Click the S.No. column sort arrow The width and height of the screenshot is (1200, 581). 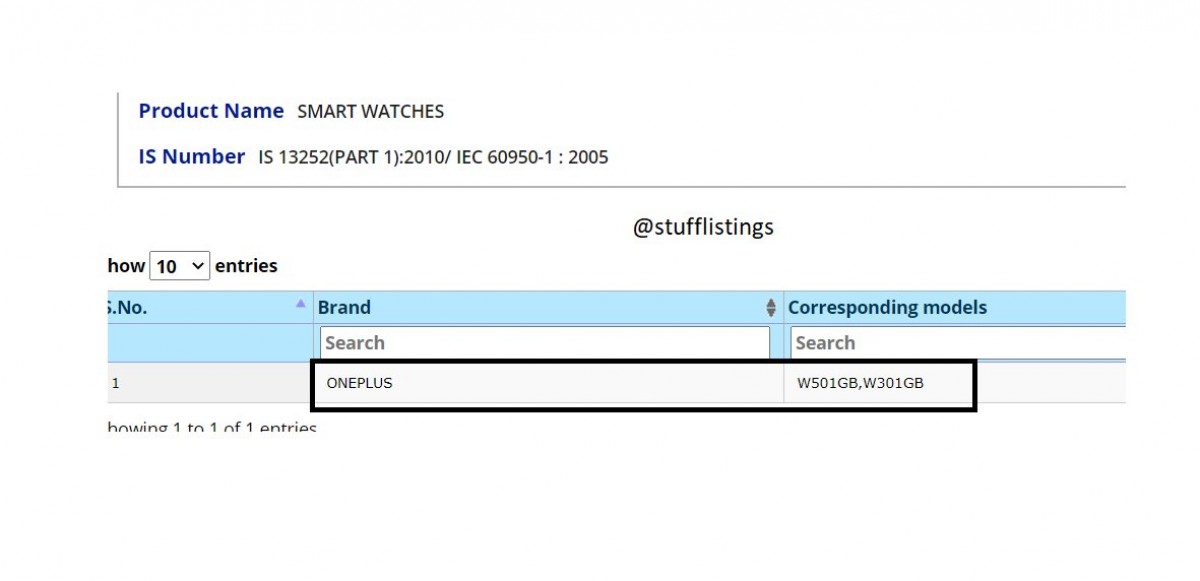(301, 302)
